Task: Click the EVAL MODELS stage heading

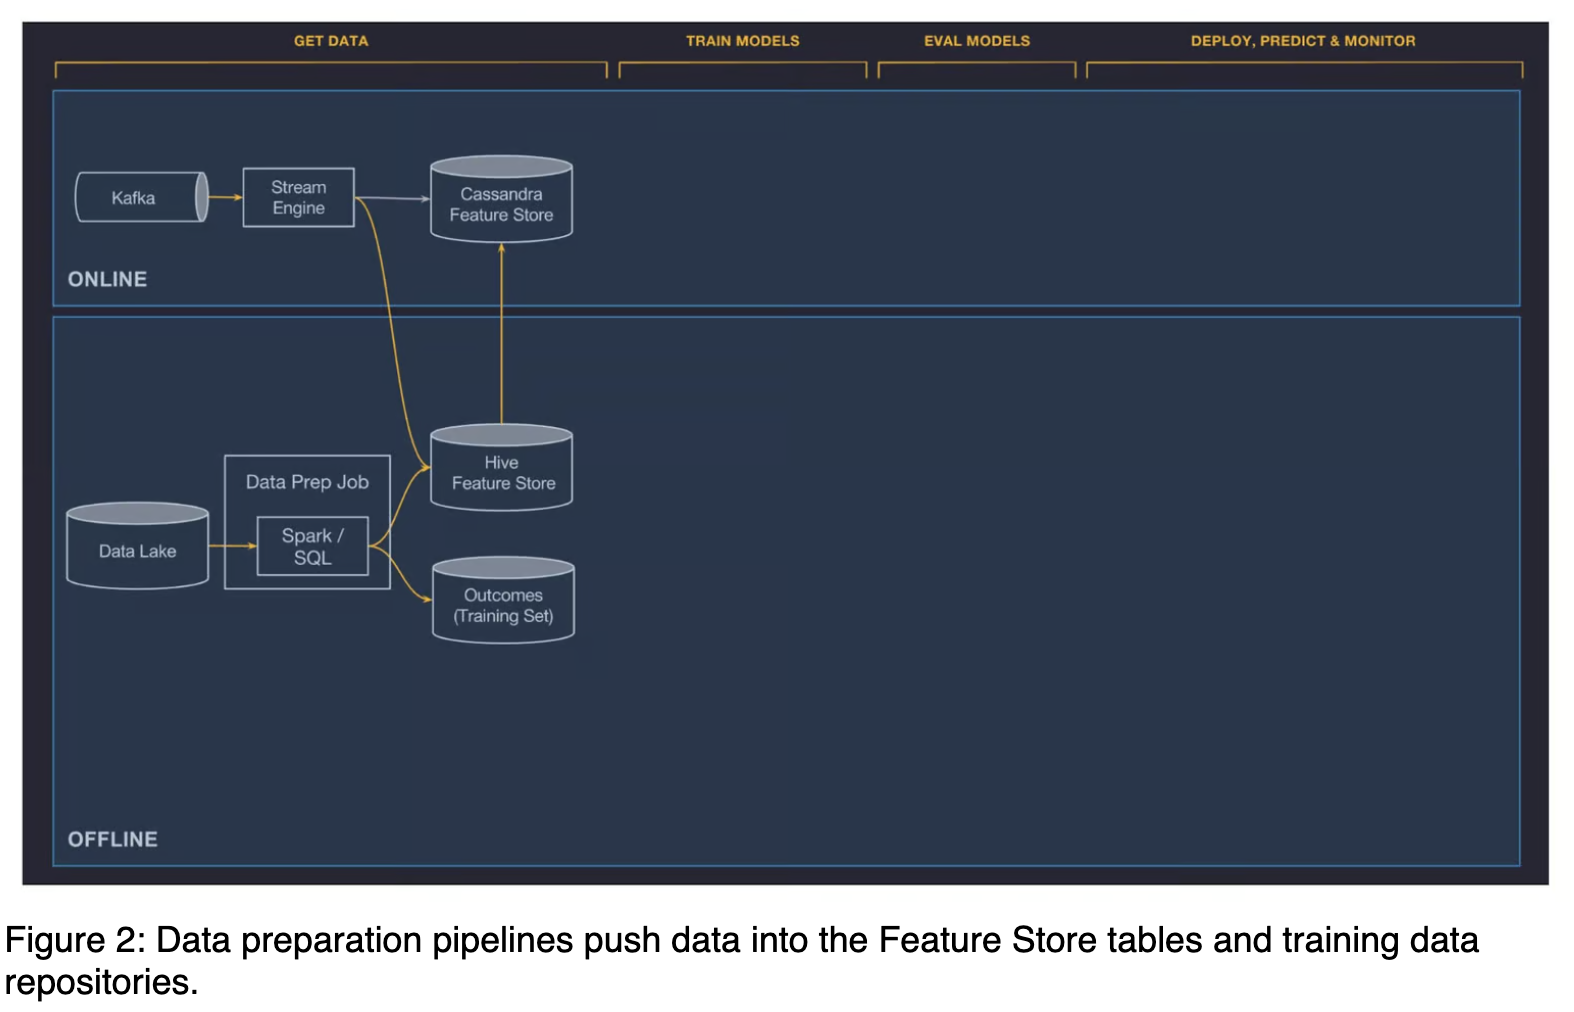Action: [976, 41]
